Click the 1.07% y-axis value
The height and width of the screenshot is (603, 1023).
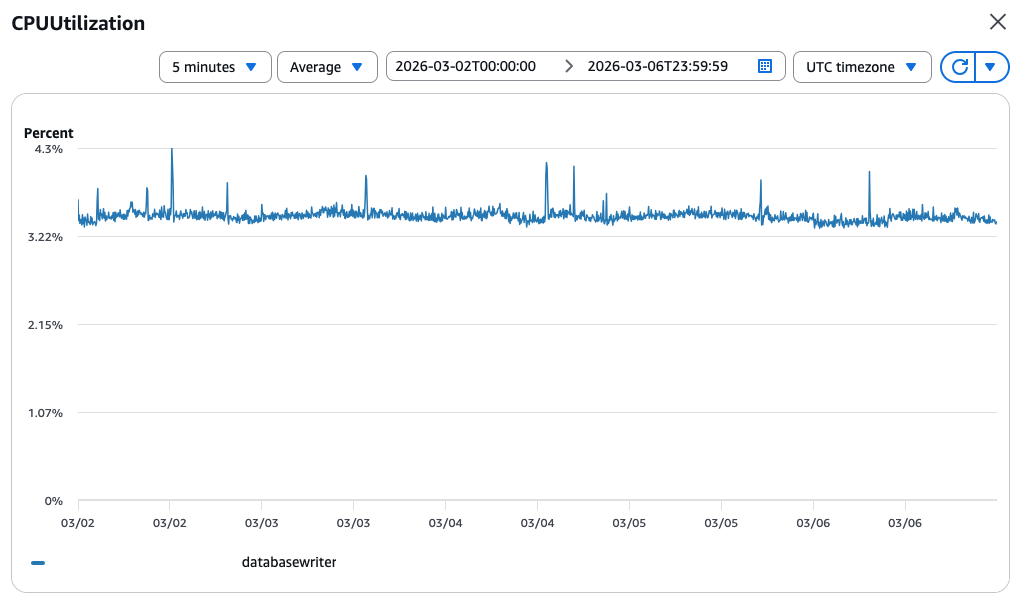click(45, 413)
